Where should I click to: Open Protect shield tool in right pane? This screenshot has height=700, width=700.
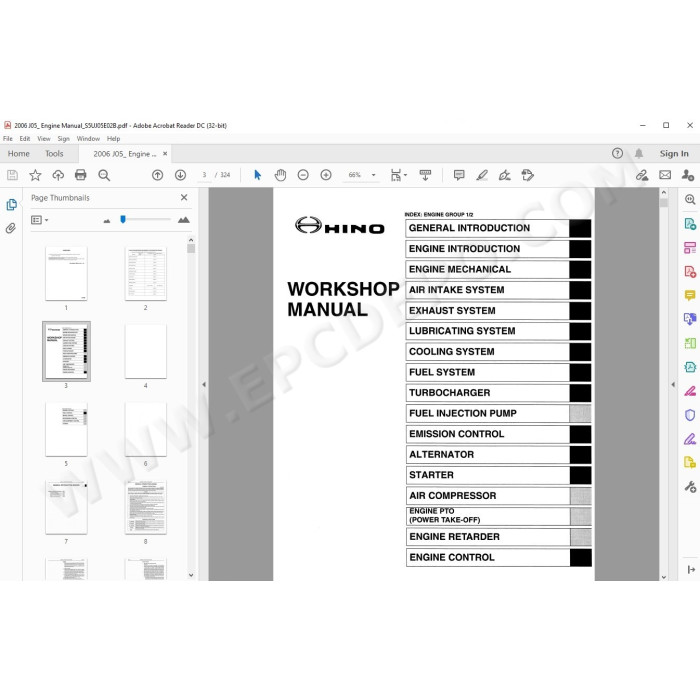[690, 415]
